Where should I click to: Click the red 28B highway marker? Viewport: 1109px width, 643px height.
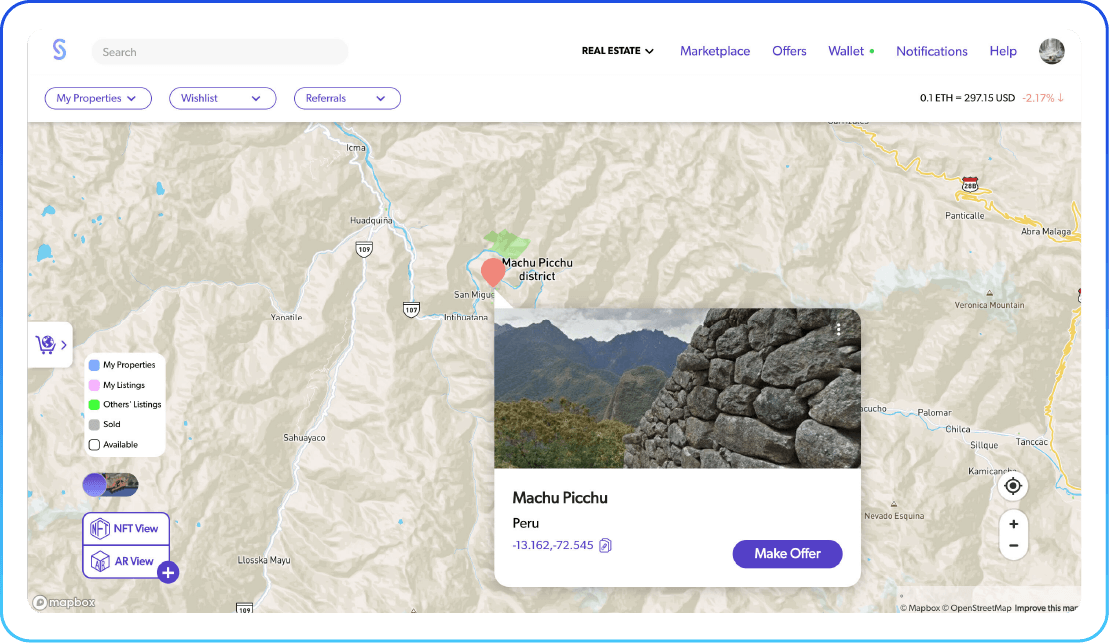[970, 185]
